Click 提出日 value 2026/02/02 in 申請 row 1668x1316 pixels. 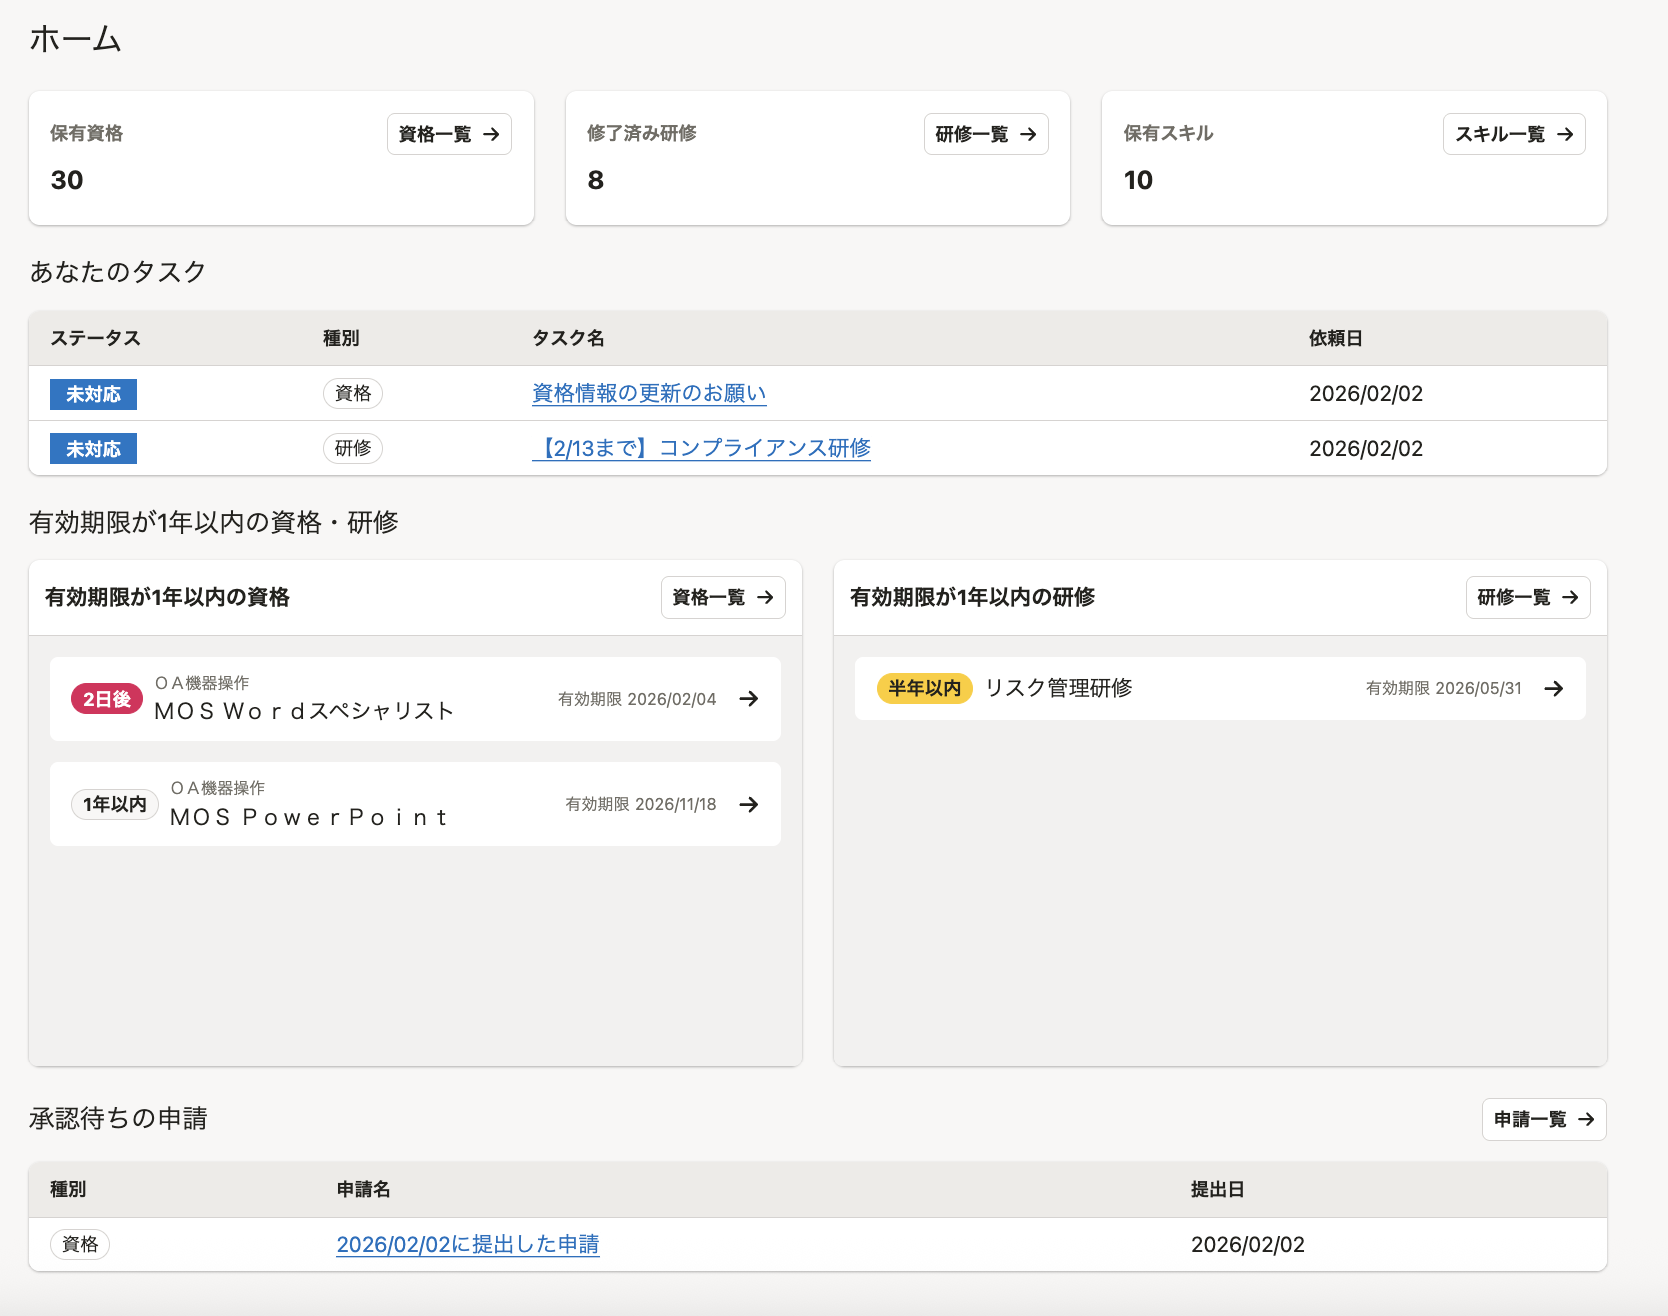(1248, 1244)
